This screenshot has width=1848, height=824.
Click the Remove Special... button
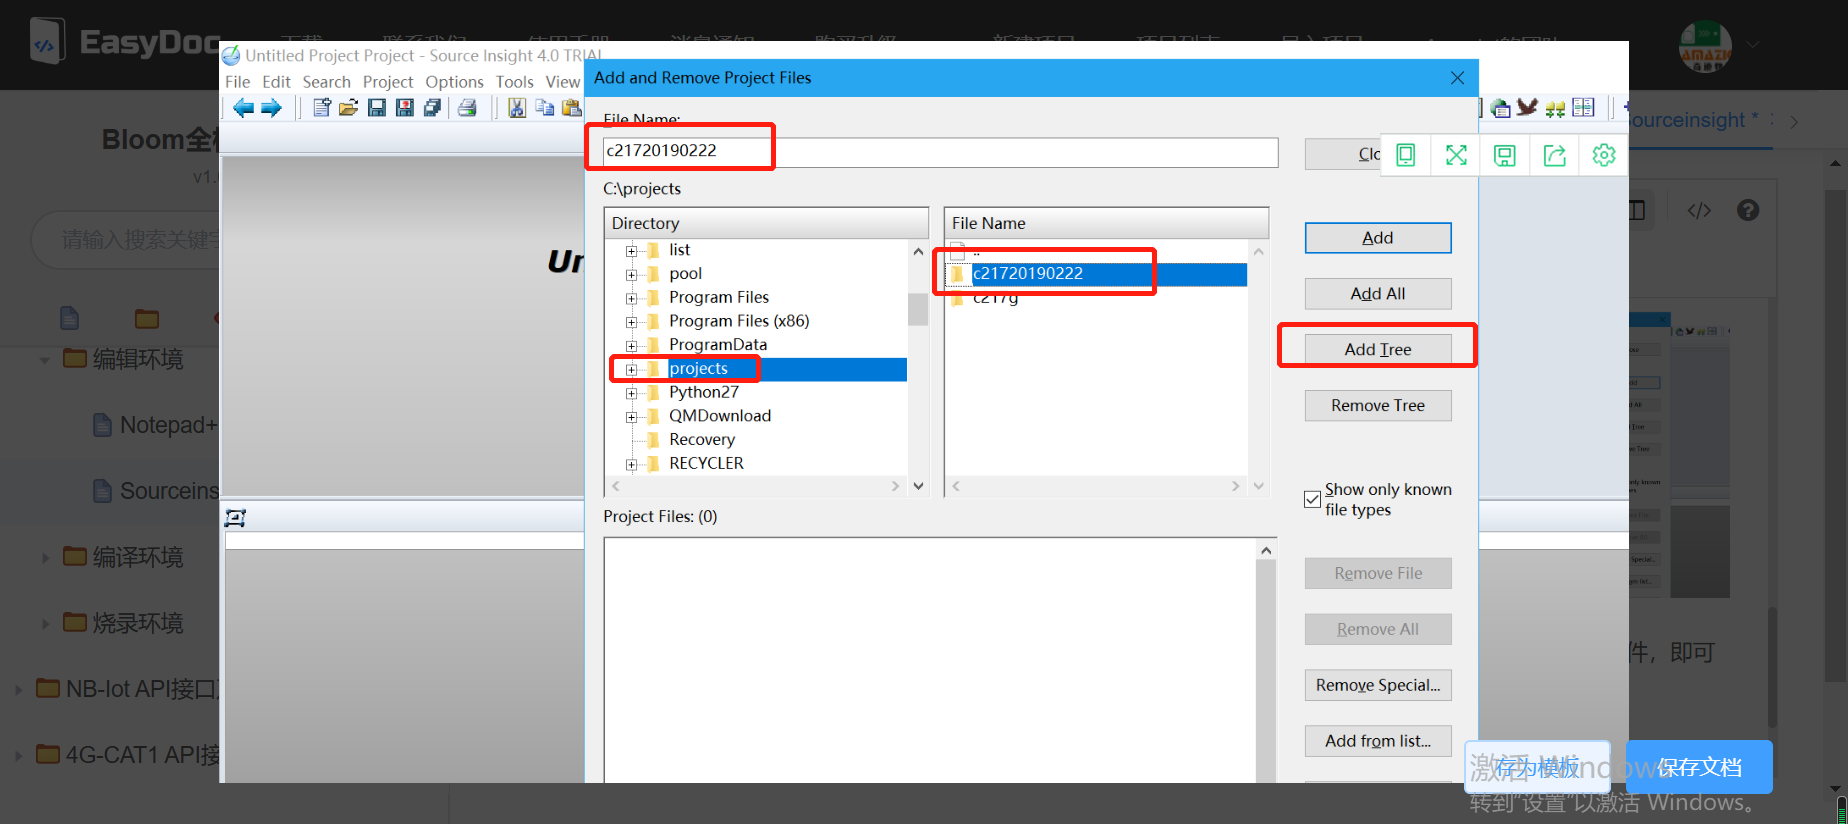1378,686
